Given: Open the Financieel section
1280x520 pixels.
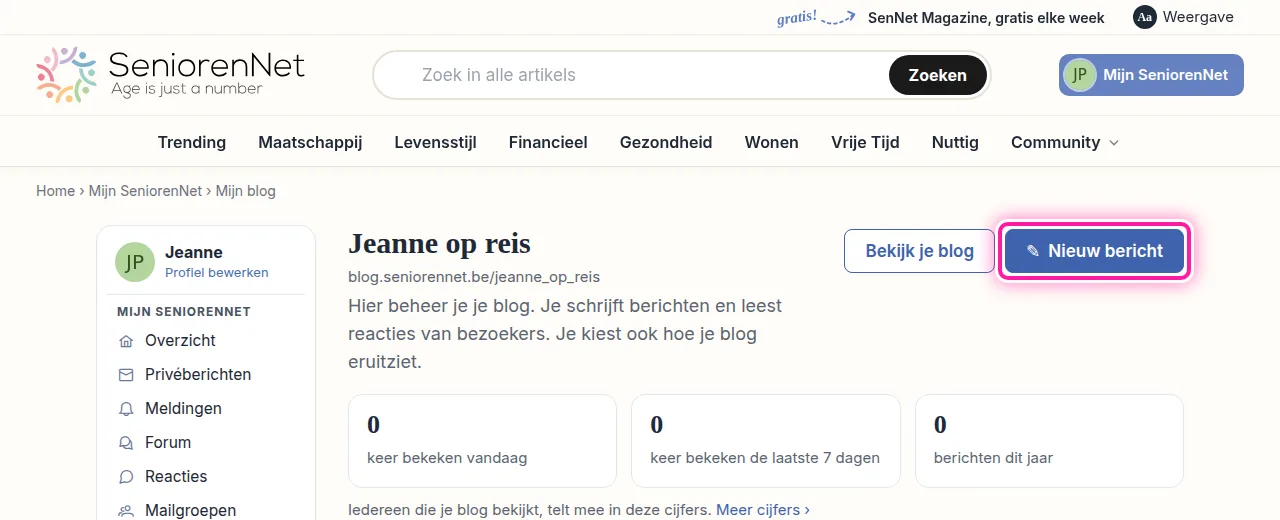Looking at the screenshot, I should coord(548,142).
